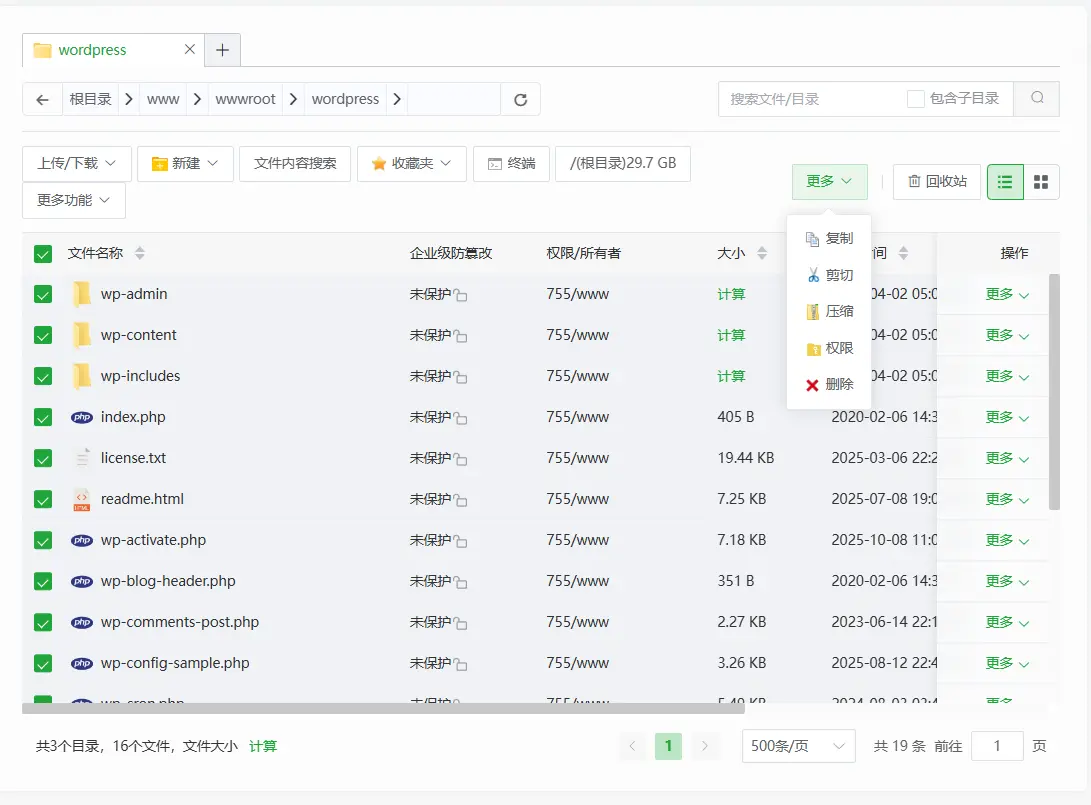The width and height of the screenshot is (1091, 805).
Task: Open the 500条/页 page size dropdown
Action: tap(799, 747)
